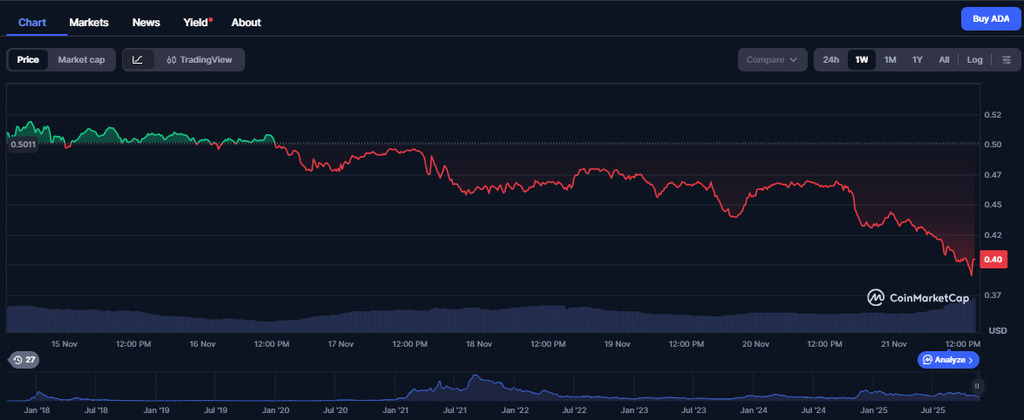Image resolution: width=1024 pixels, height=420 pixels.
Task: Open the News tab
Action: [146, 22]
